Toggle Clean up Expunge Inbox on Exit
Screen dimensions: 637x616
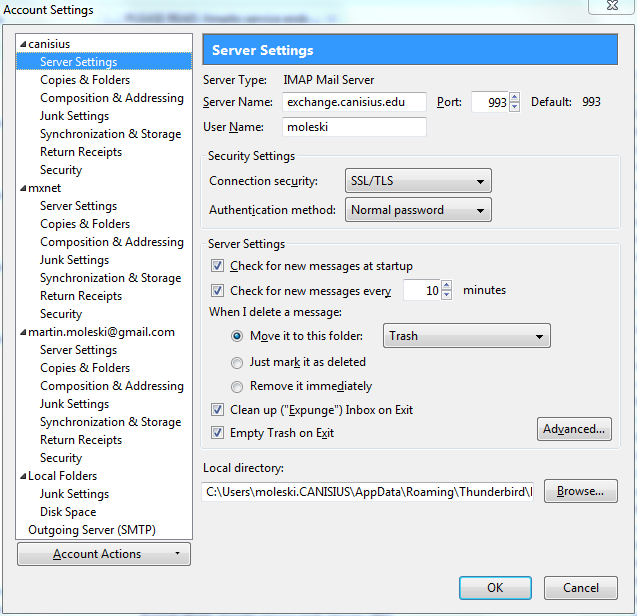pyautogui.click(x=217, y=410)
